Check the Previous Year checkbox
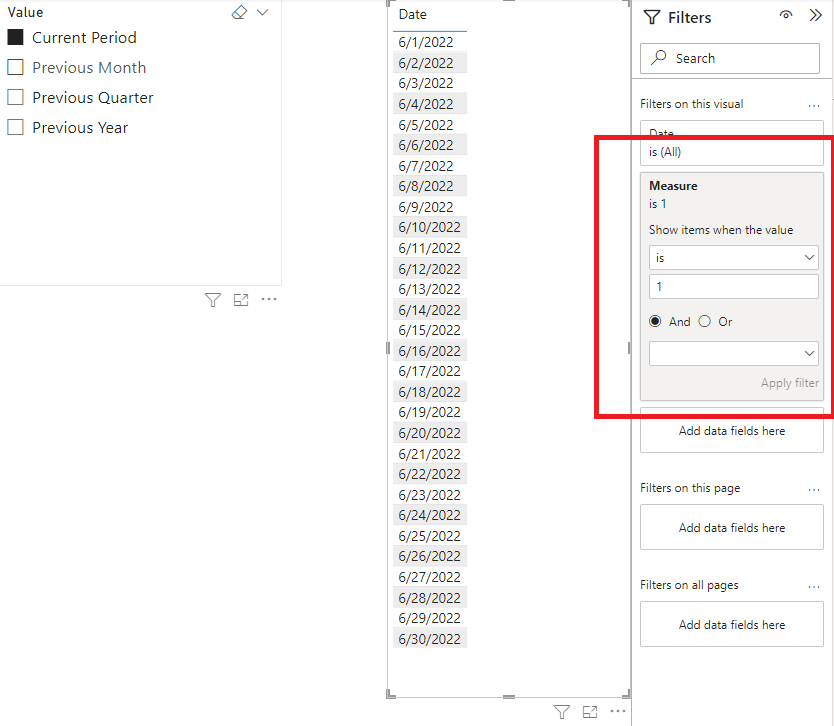This screenshot has width=834, height=726. (x=15, y=127)
